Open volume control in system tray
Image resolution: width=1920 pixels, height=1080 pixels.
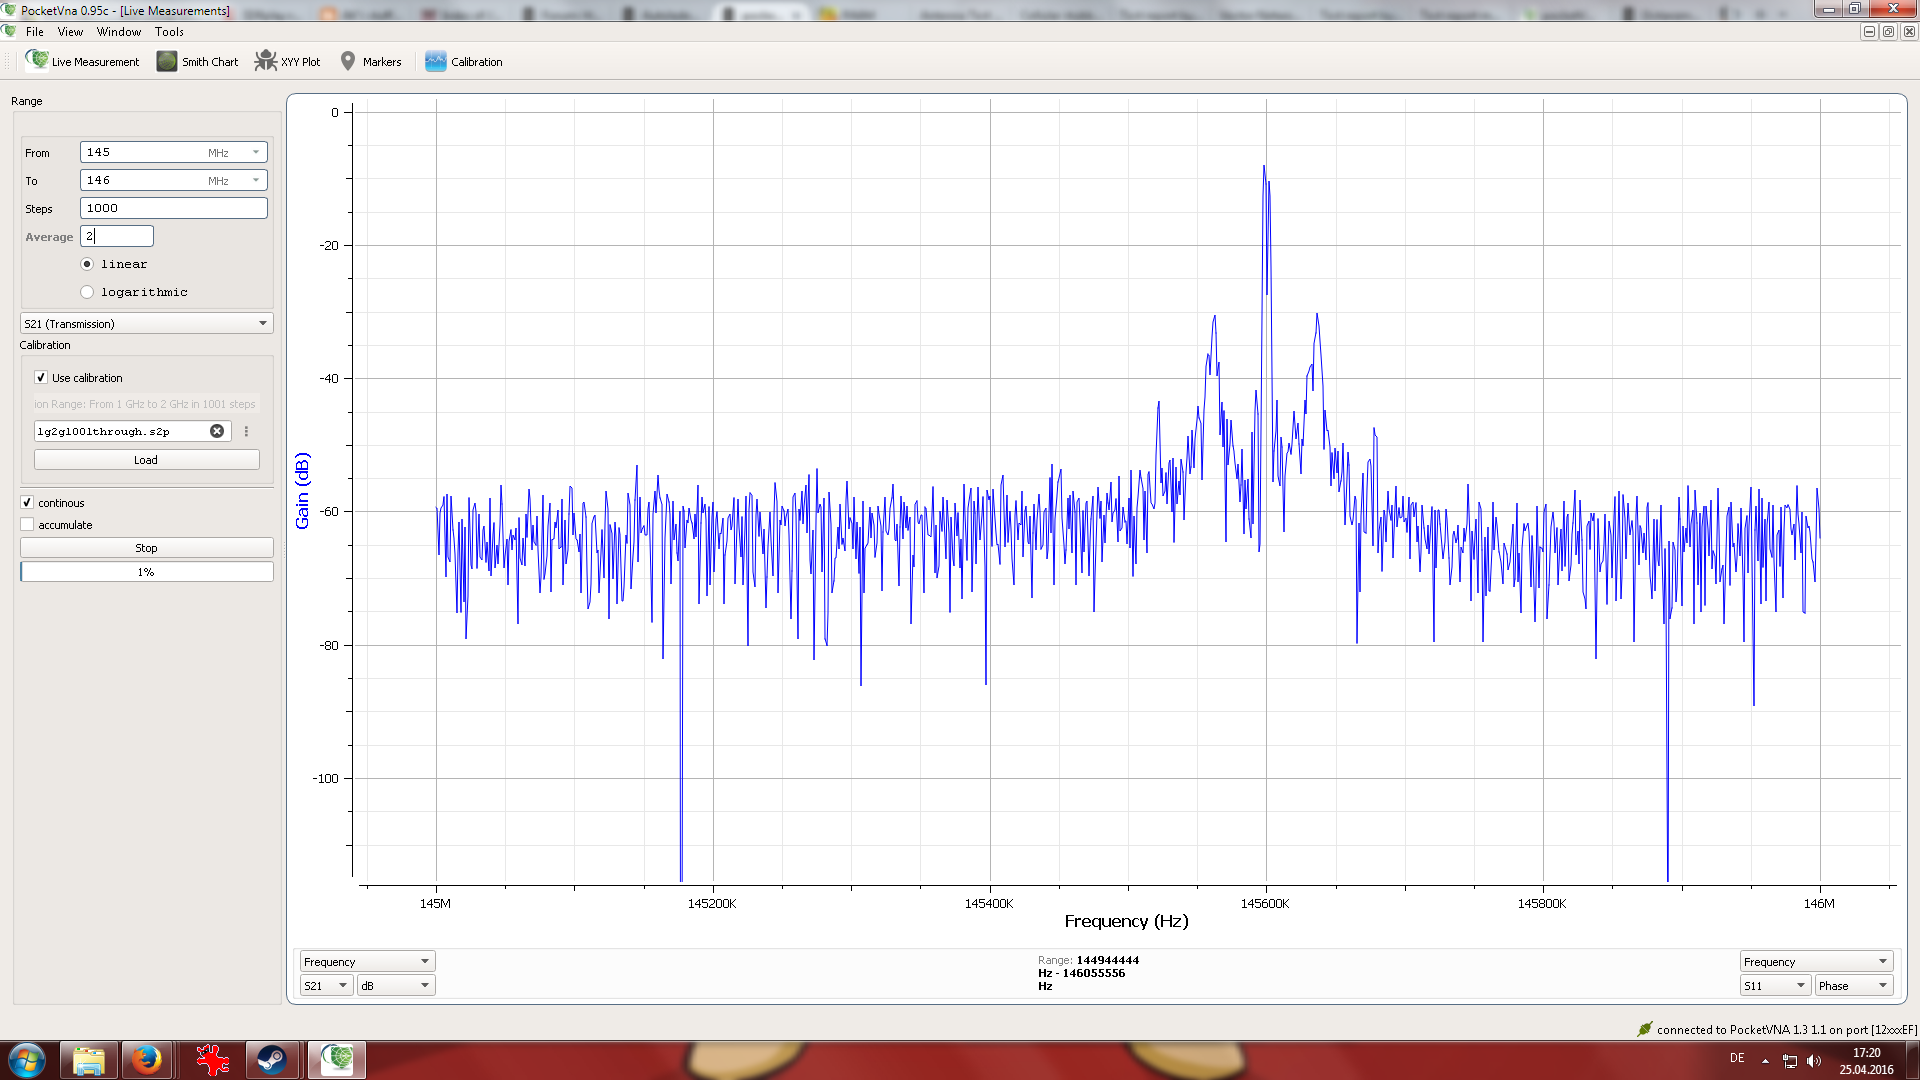1814,1061
